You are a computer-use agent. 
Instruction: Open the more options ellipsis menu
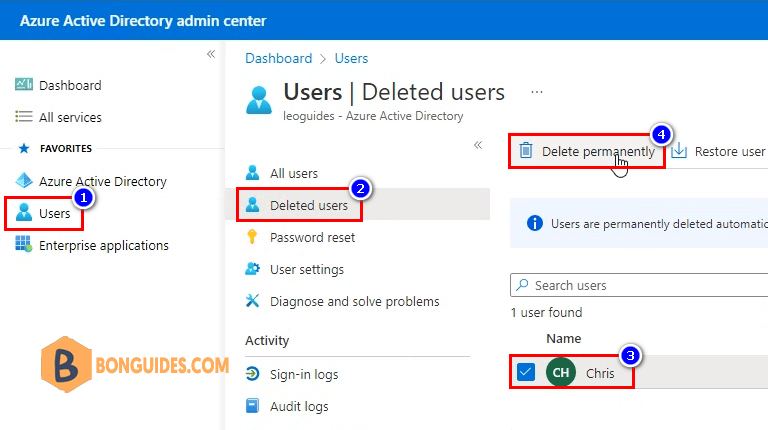[x=537, y=92]
